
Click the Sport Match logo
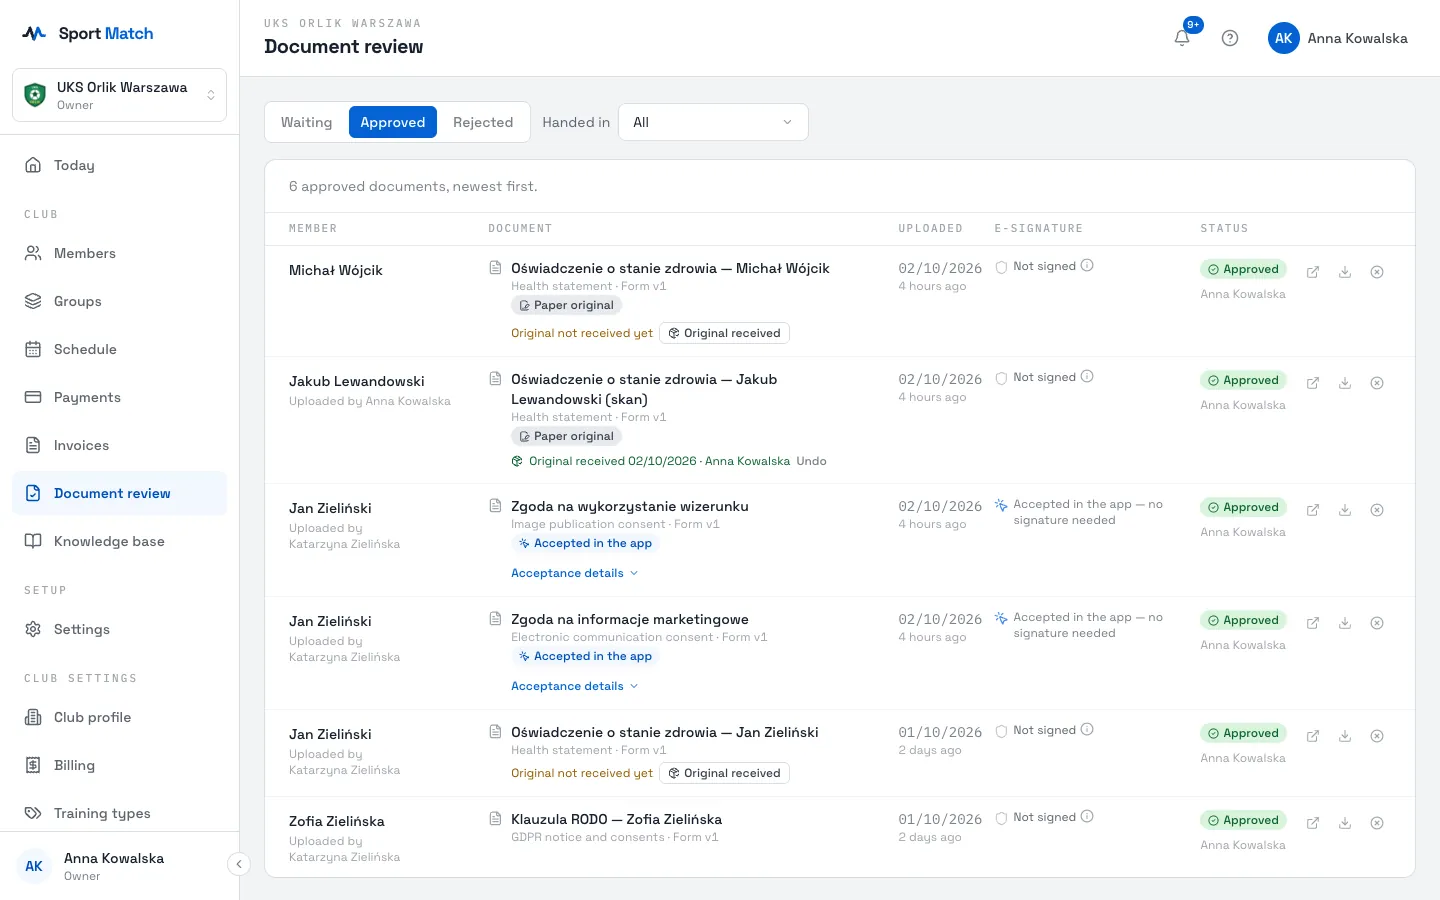point(88,33)
